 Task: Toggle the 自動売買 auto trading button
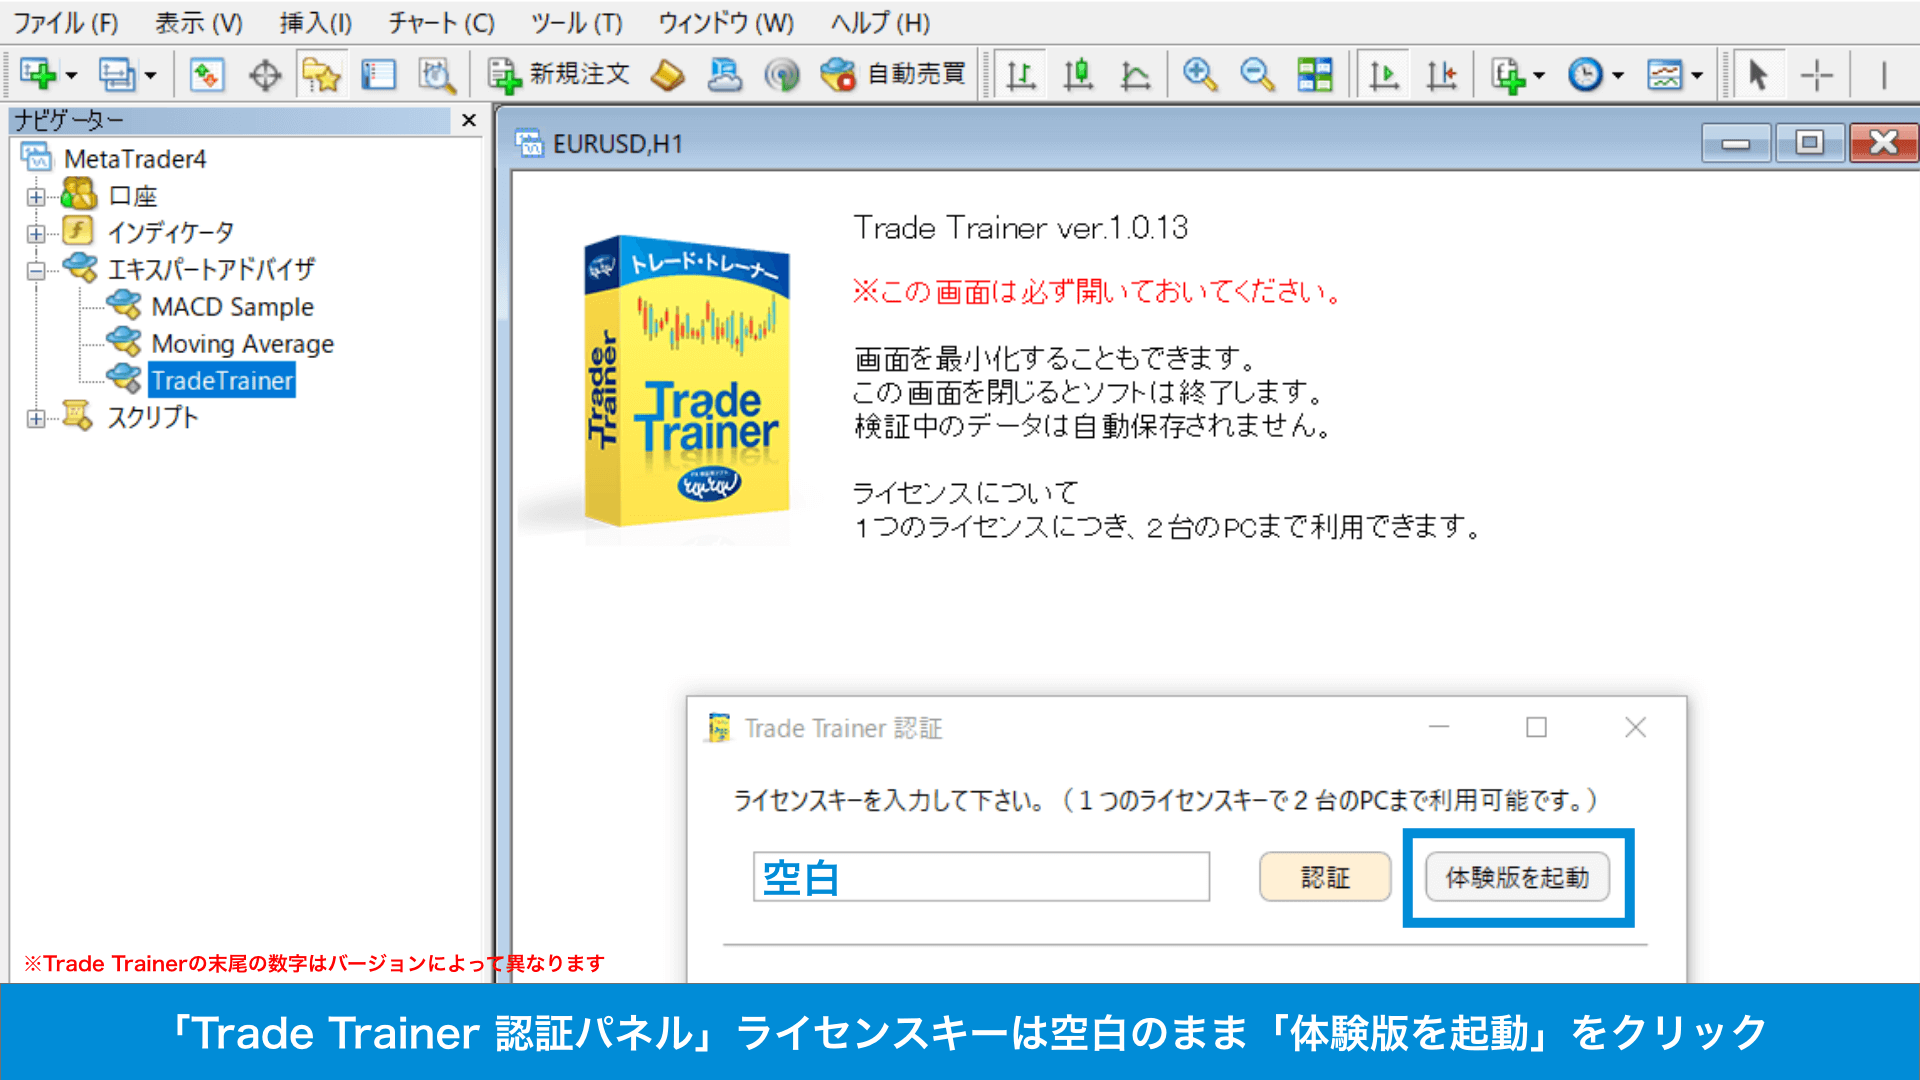pyautogui.click(x=893, y=73)
